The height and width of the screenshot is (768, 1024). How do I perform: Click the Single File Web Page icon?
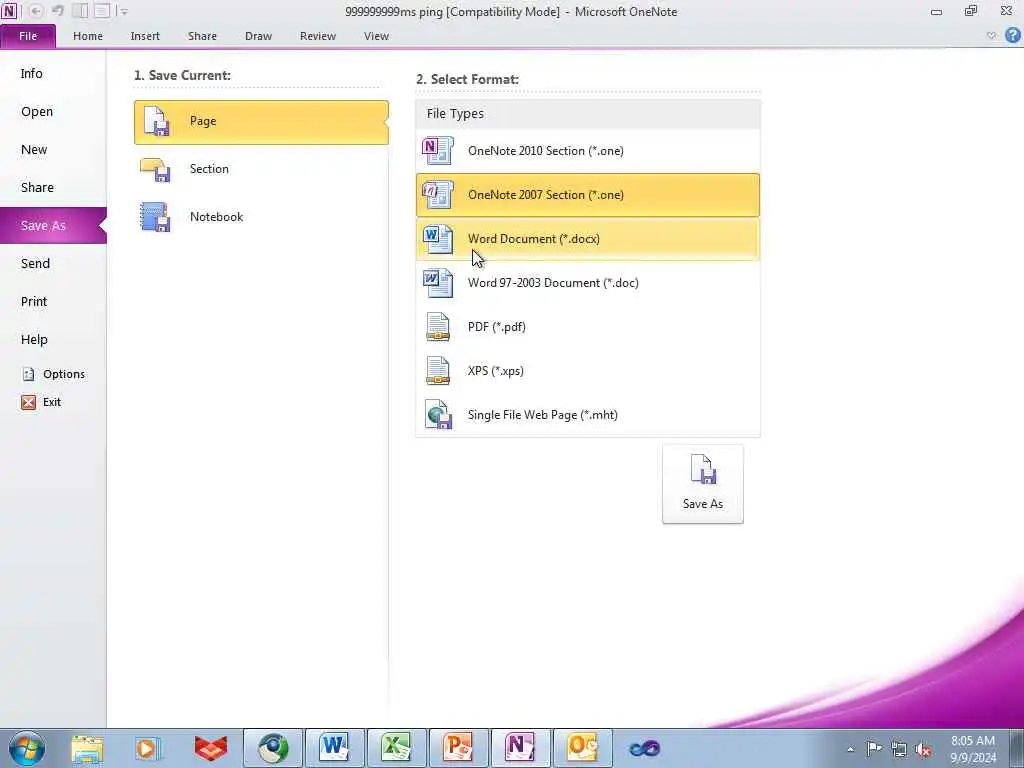pos(438,415)
